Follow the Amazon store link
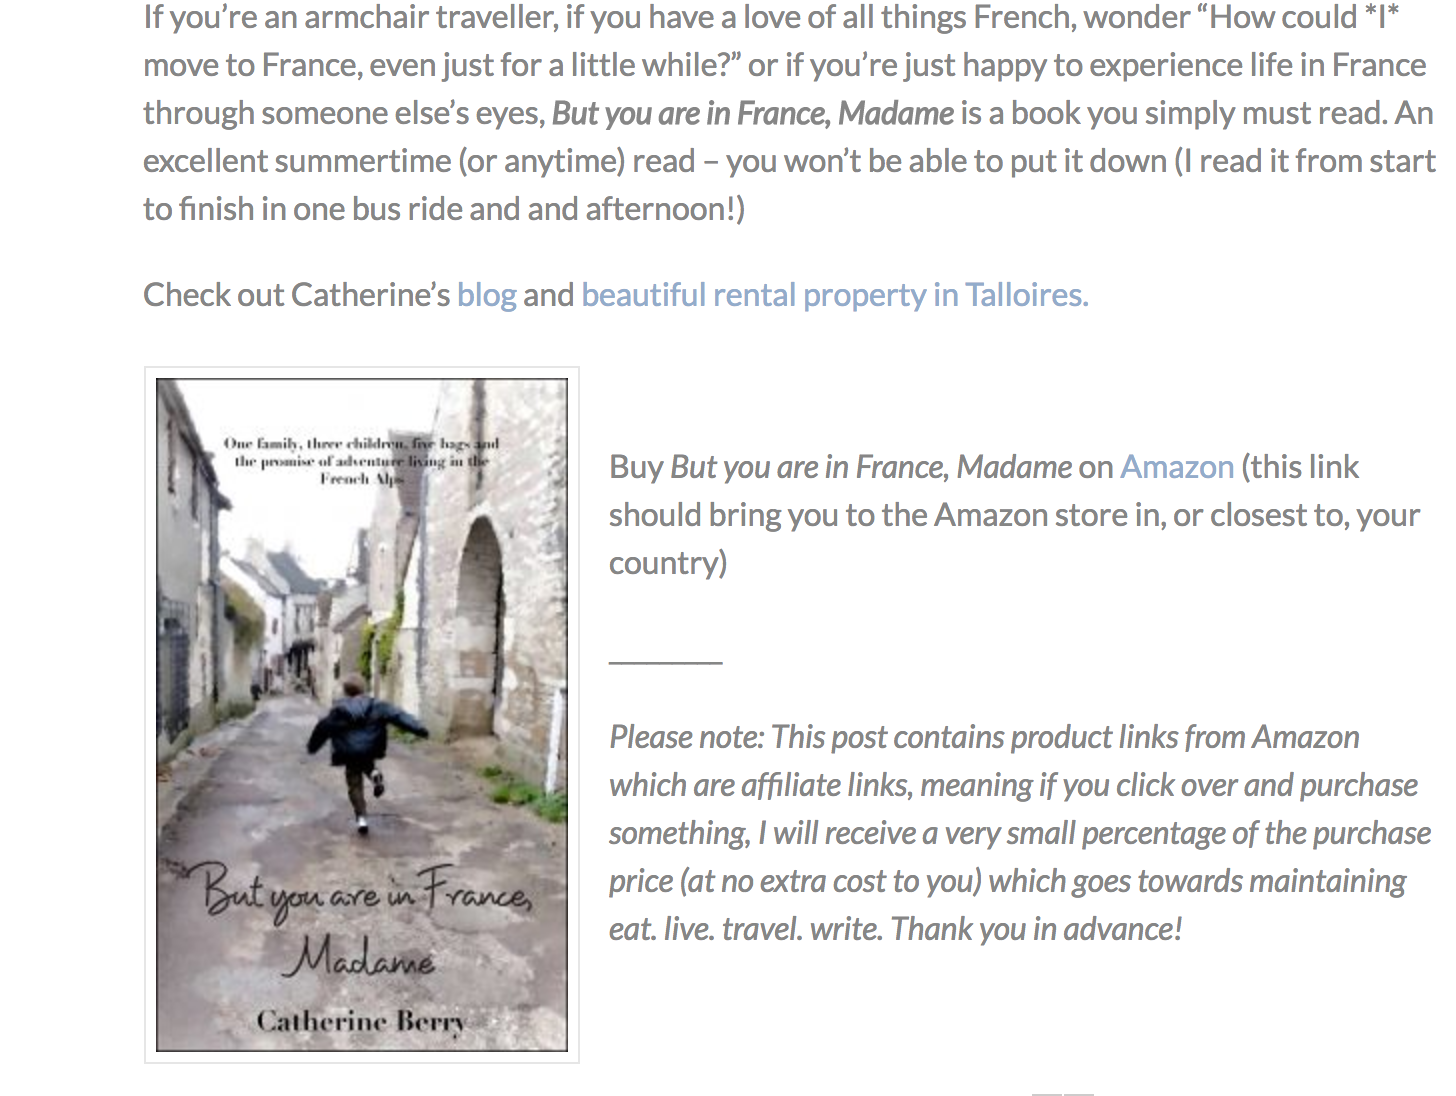The height and width of the screenshot is (1096, 1456). [1177, 467]
